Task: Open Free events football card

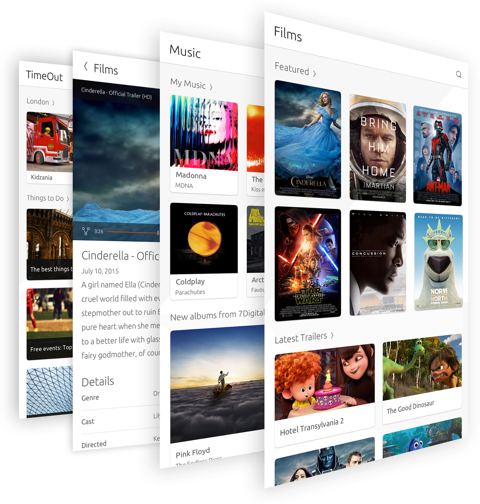Action: point(49,324)
